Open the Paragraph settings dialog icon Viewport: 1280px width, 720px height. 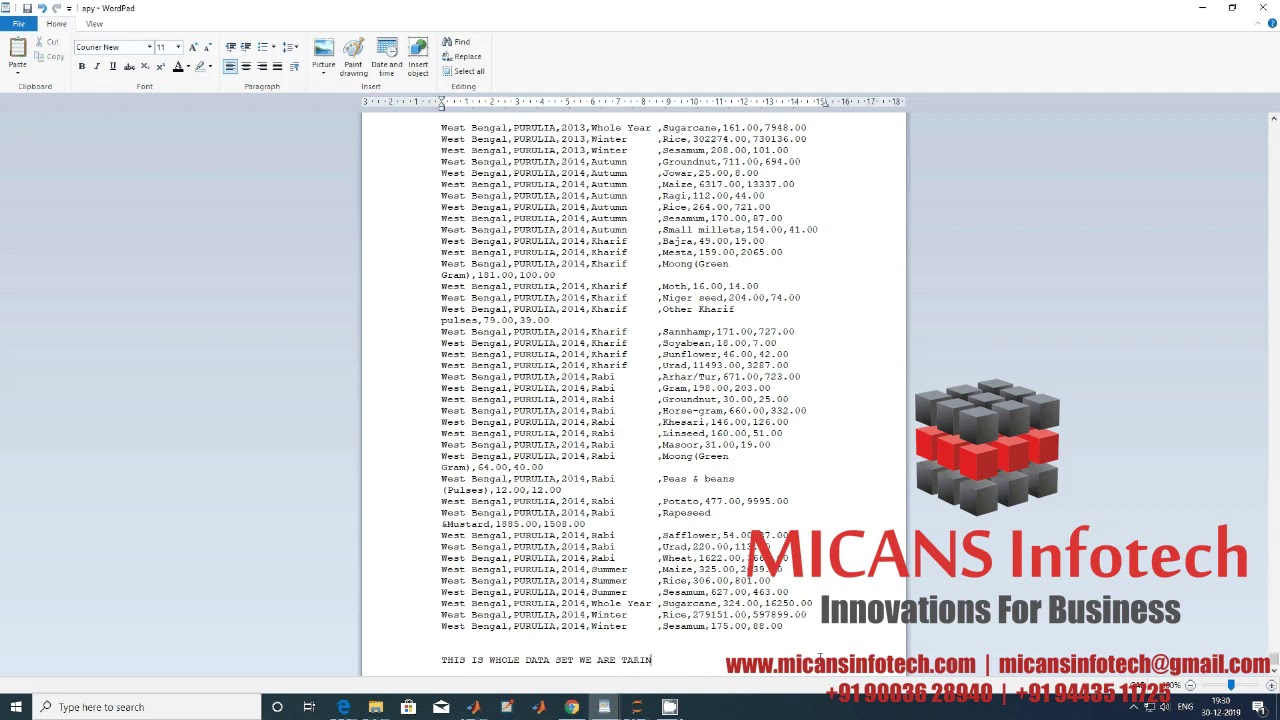(294, 67)
